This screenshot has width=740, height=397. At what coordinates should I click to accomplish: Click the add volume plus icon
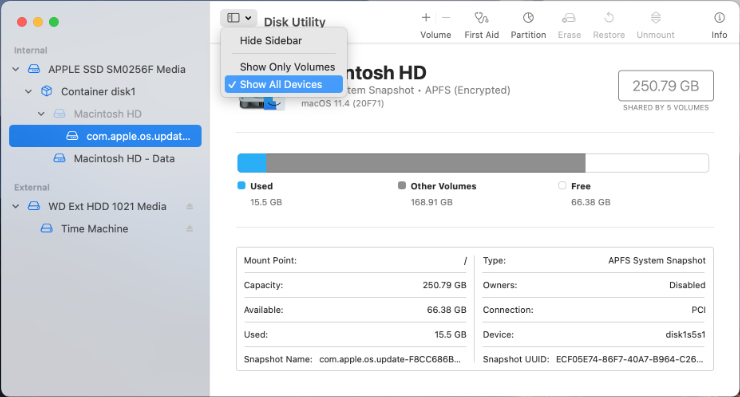tap(426, 18)
